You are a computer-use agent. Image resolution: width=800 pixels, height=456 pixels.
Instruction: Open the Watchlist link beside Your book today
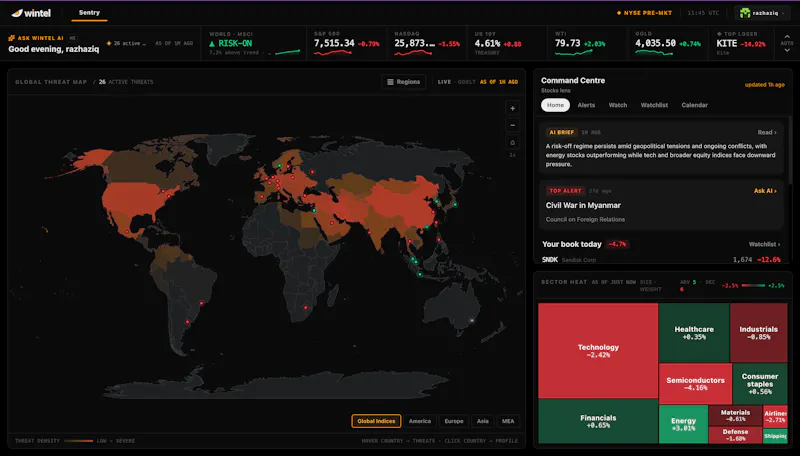point(764,244)
